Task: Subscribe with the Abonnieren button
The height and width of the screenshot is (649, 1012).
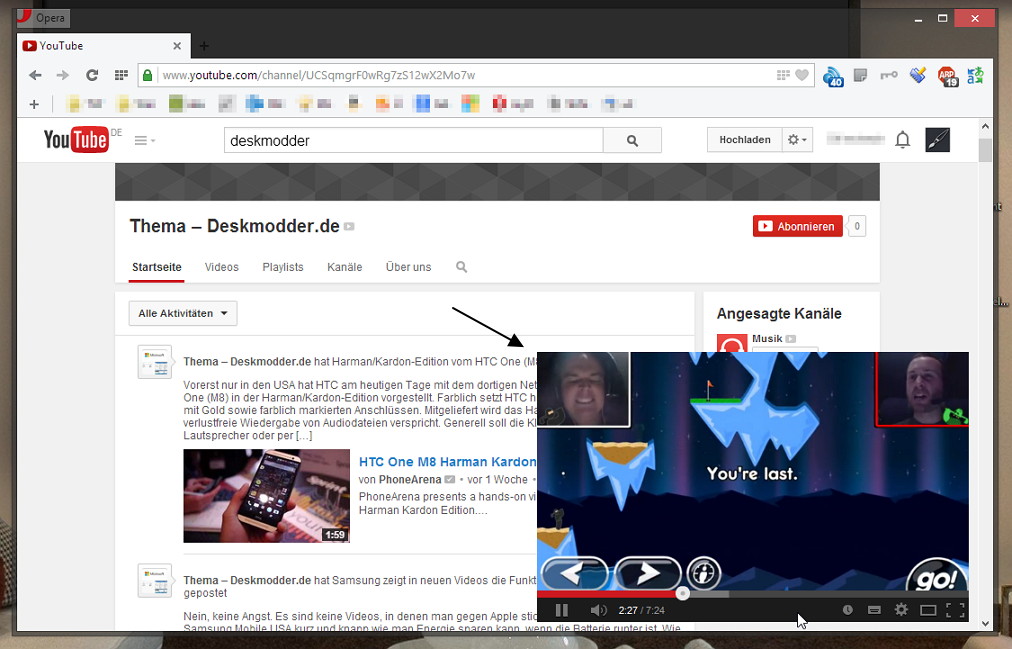Action: click(798, 226)
